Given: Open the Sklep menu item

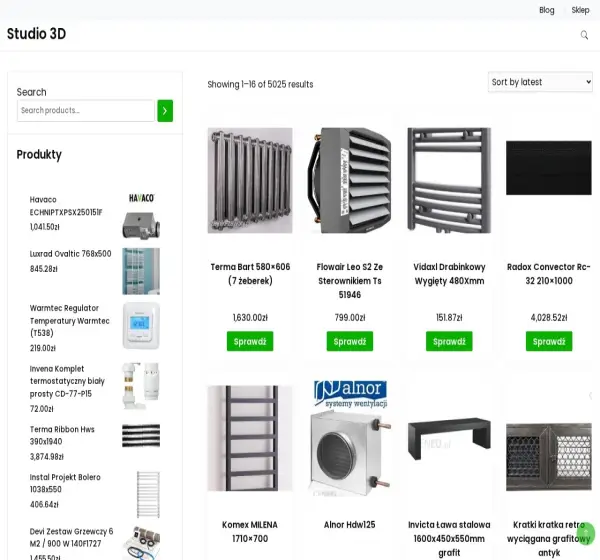Looking at the screenshot, I should [580, 10].
